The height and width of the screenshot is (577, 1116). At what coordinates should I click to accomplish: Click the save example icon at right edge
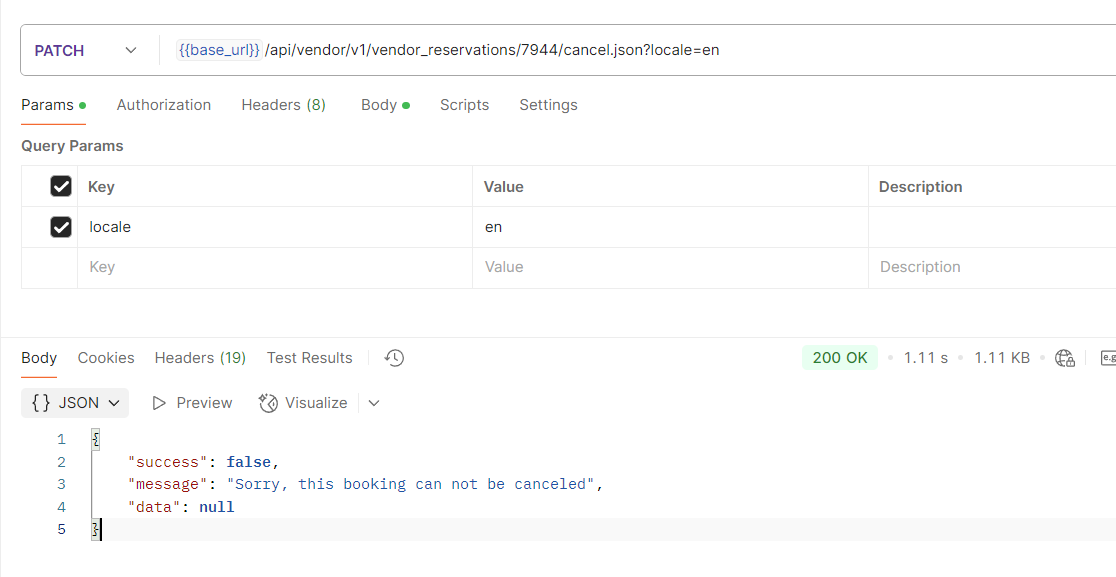(1107, 358)
